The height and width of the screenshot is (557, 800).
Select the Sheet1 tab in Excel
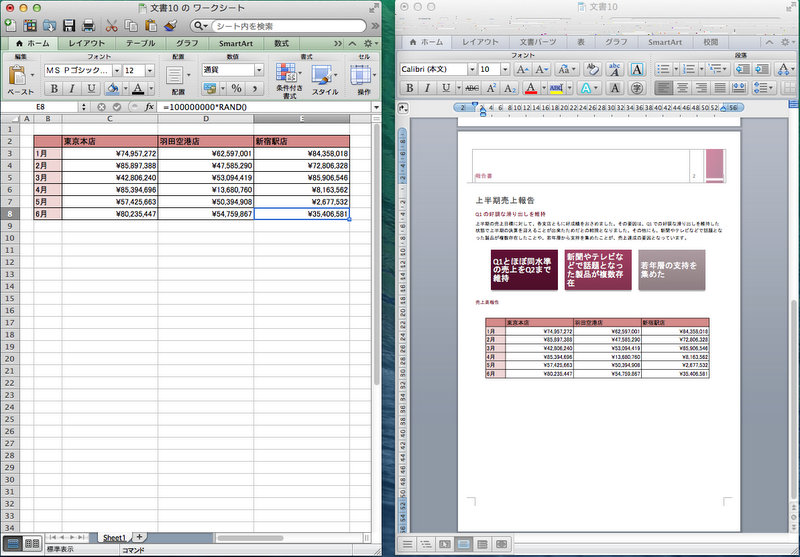[x=114, y=538]
